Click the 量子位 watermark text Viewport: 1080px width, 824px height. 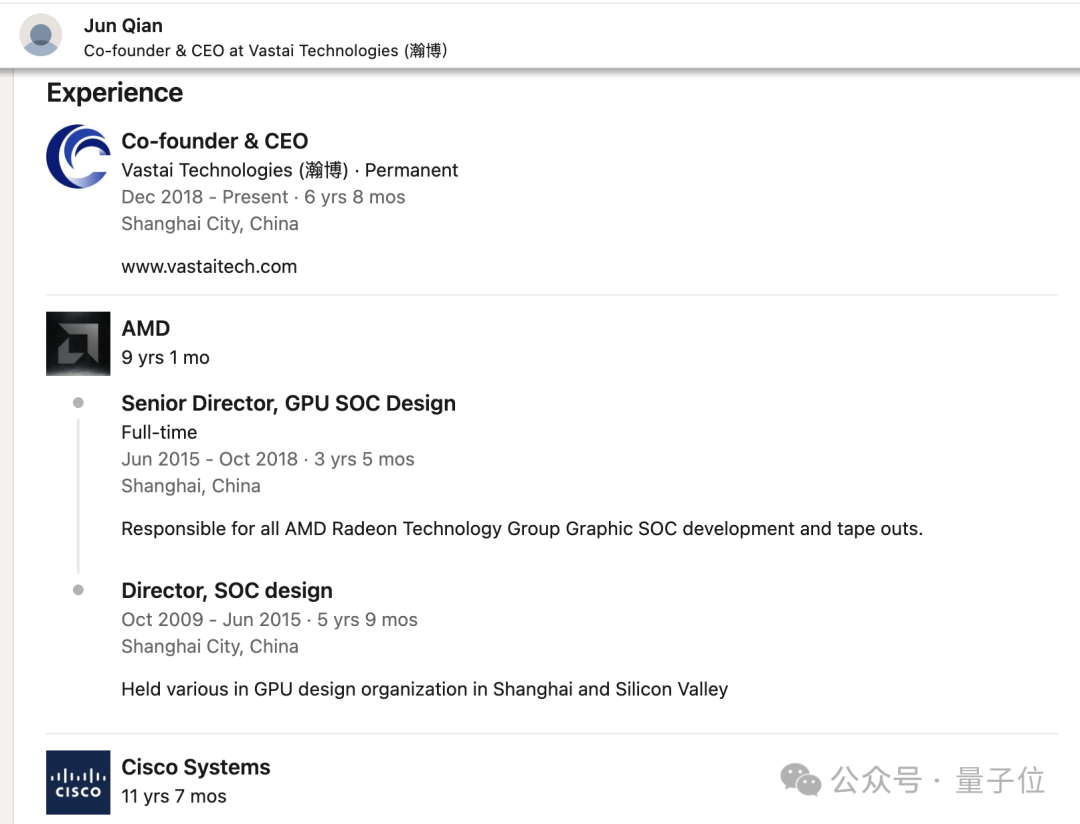pyautogui.click(x=1000, y=781)
